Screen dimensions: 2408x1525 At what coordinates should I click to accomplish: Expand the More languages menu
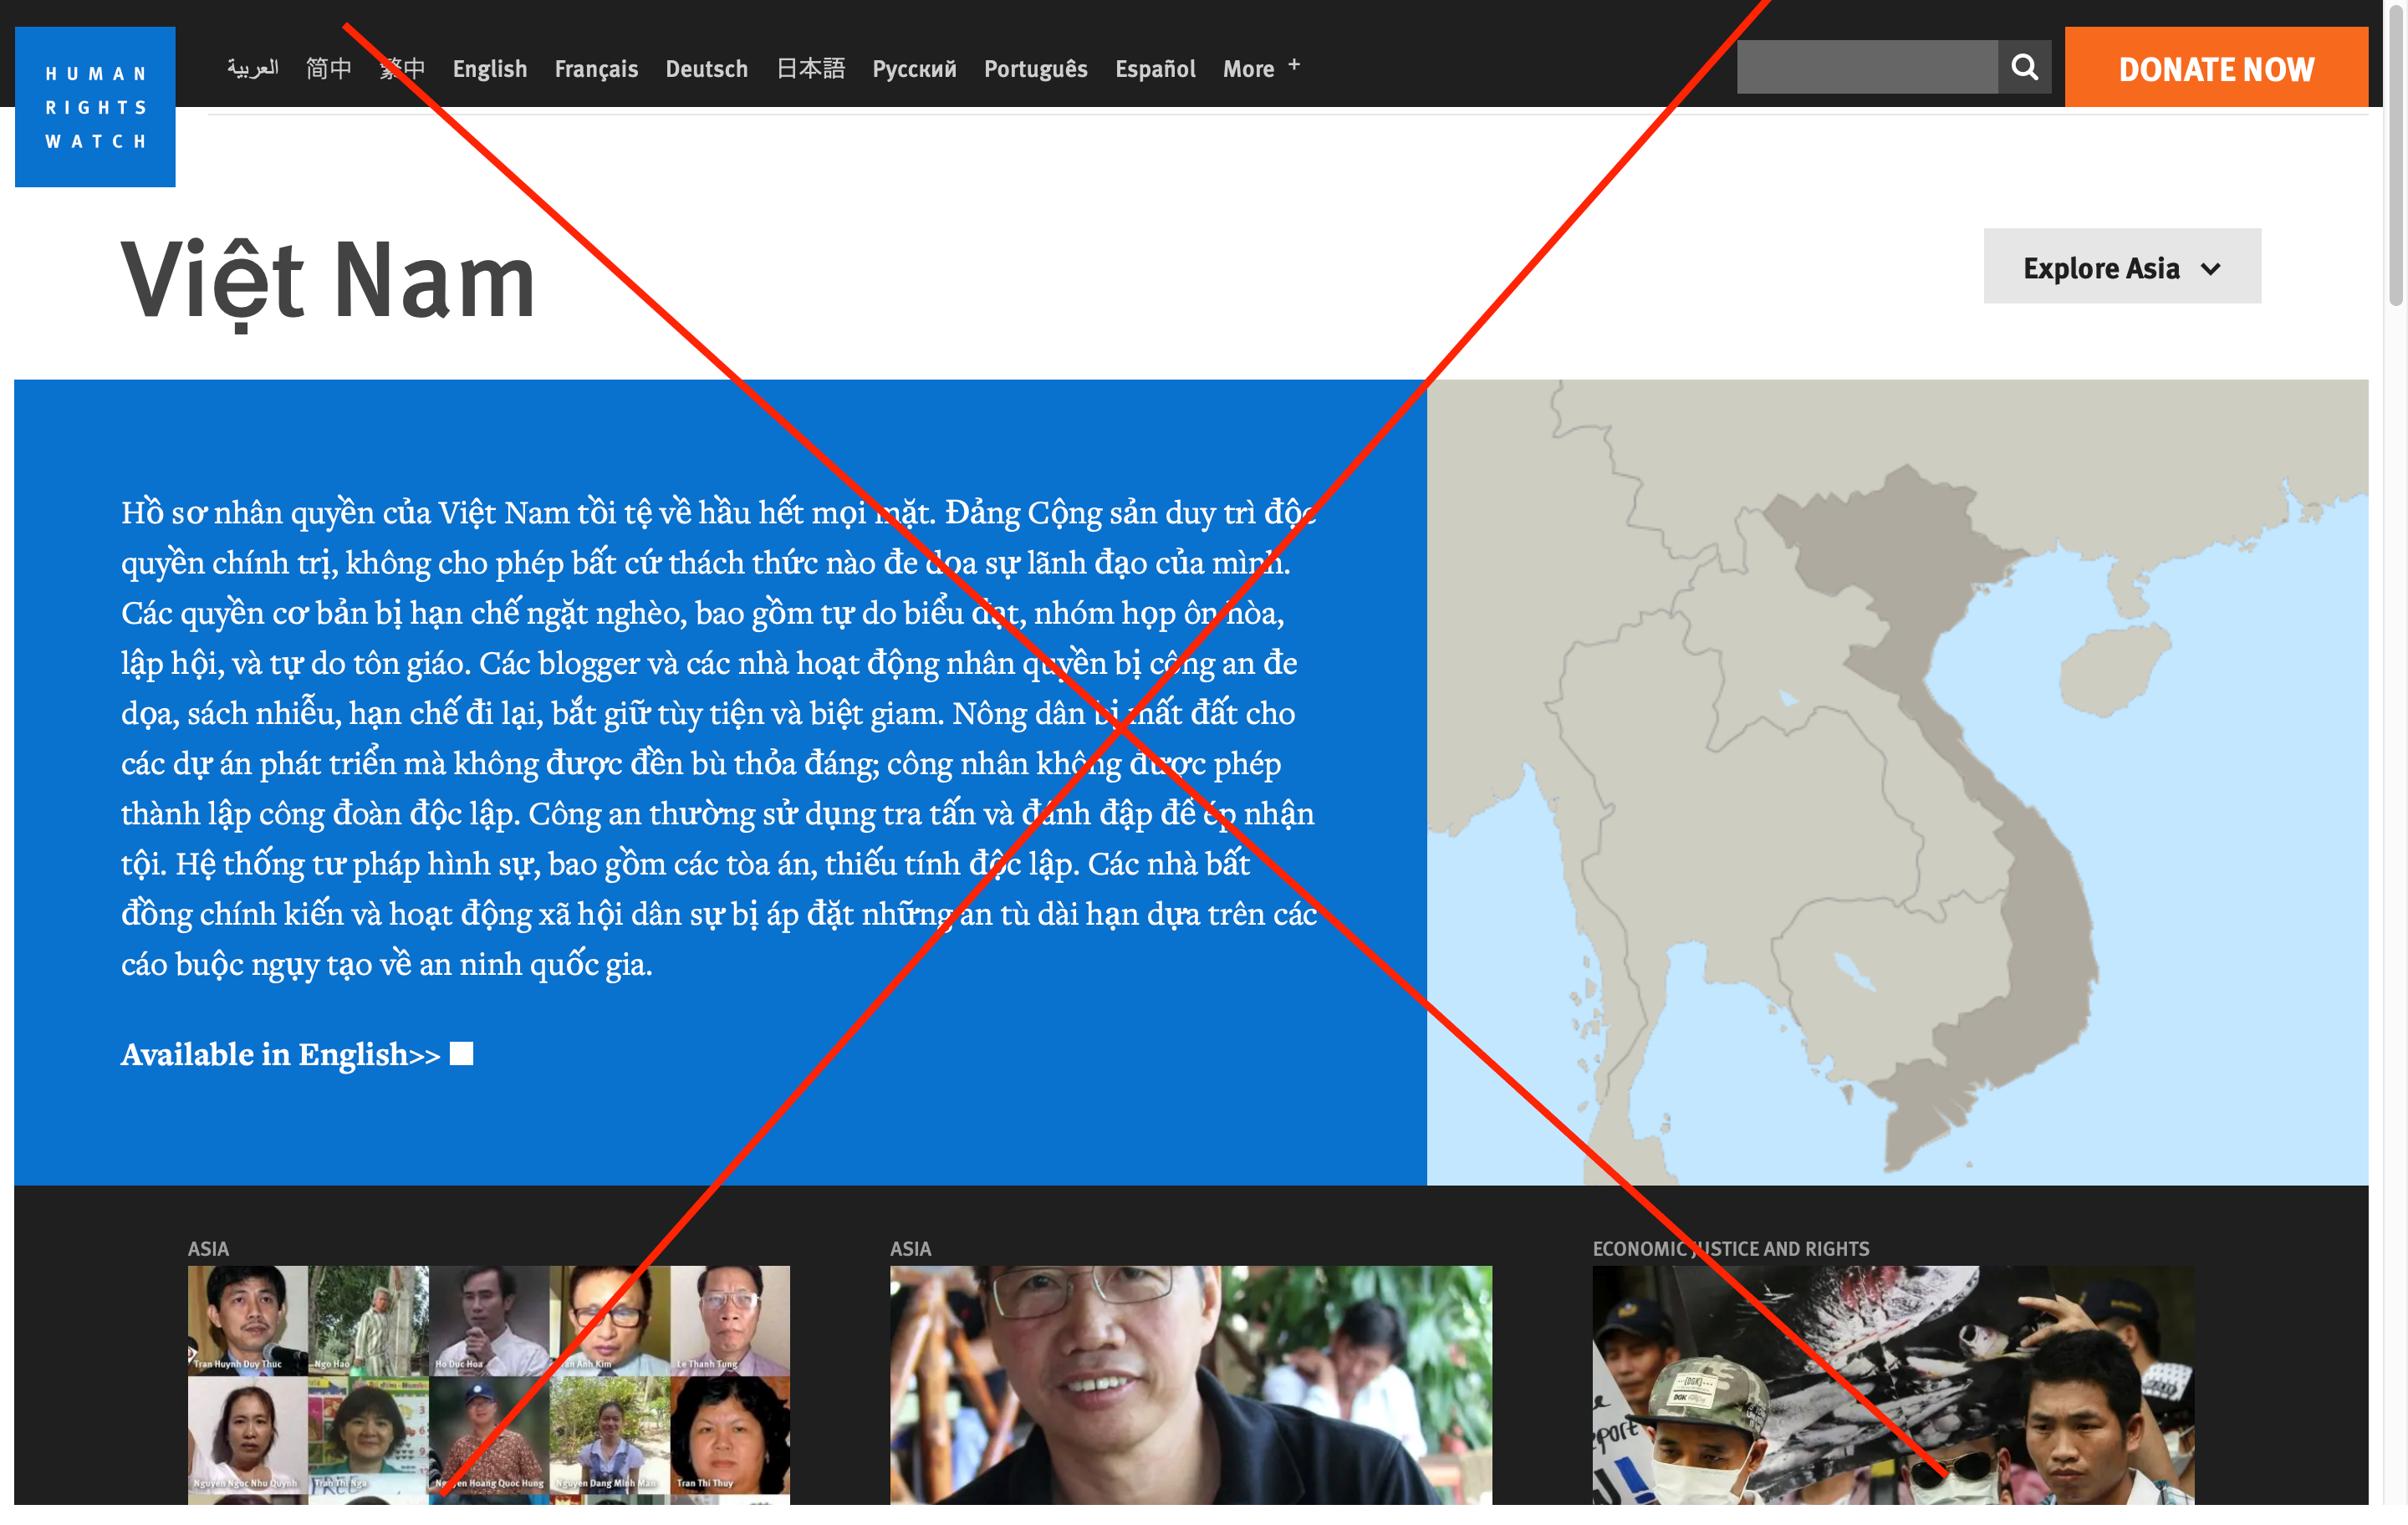click(1261, 68)
